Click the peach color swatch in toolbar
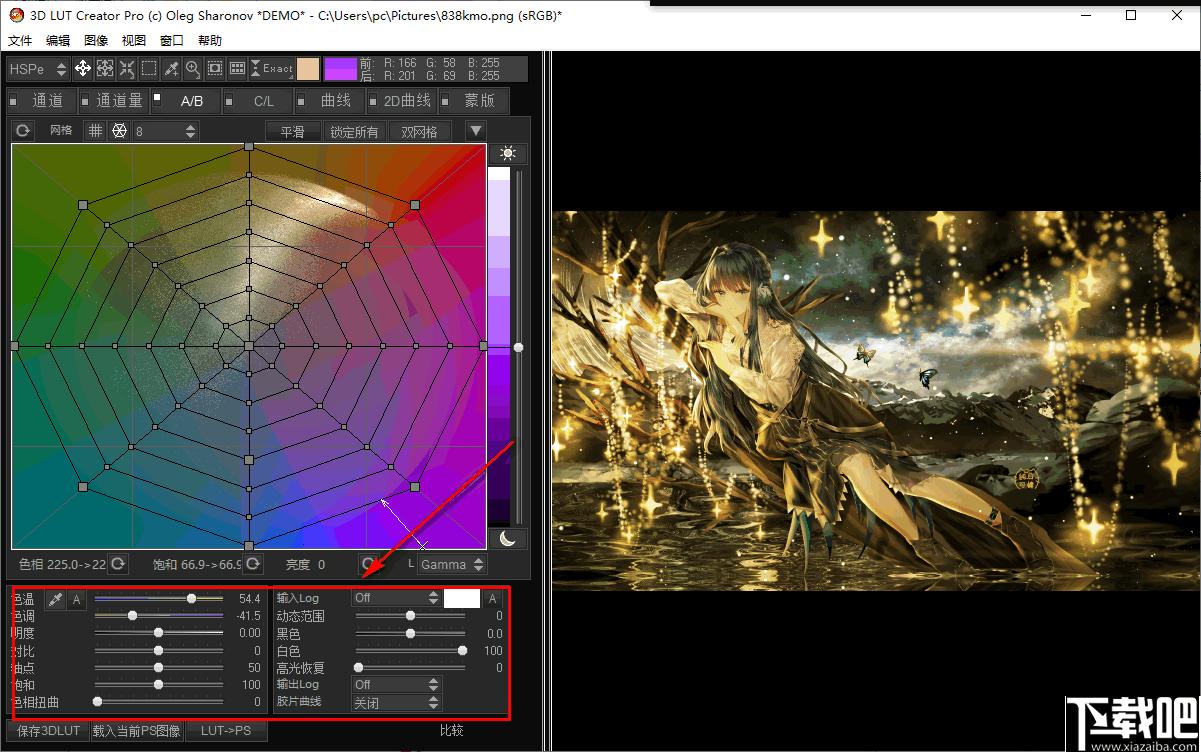 point(308,68)
